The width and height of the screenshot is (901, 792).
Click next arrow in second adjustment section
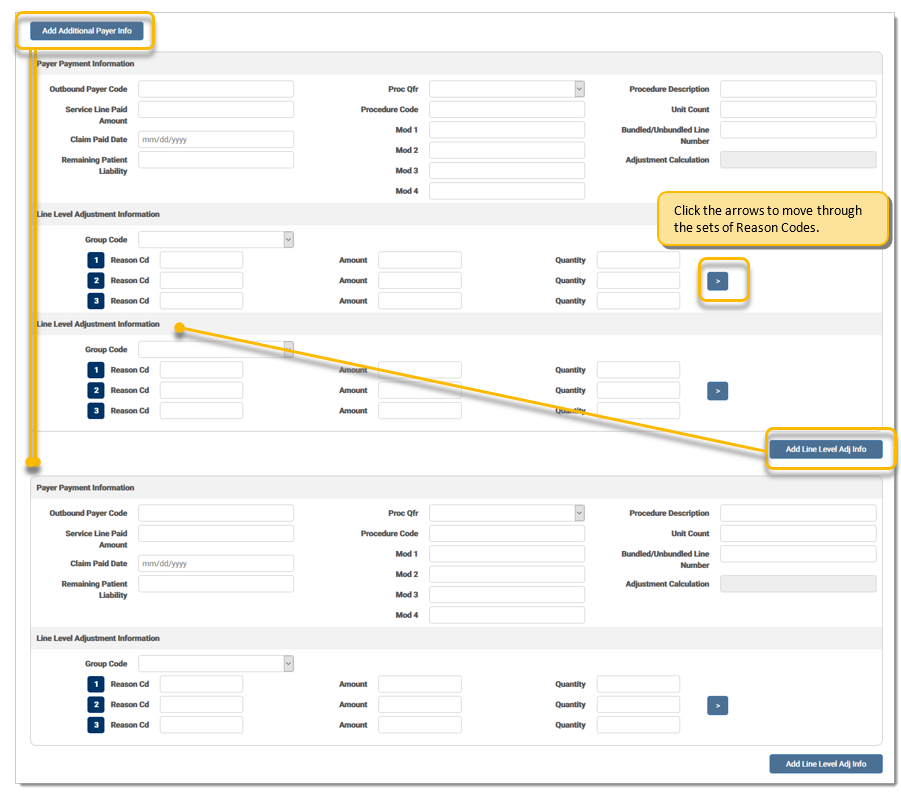[717, 391]
